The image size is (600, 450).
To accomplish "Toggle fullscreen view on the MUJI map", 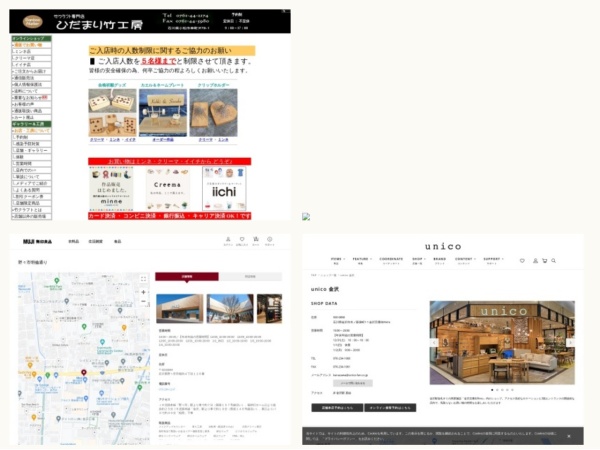I will click(143, 279).
